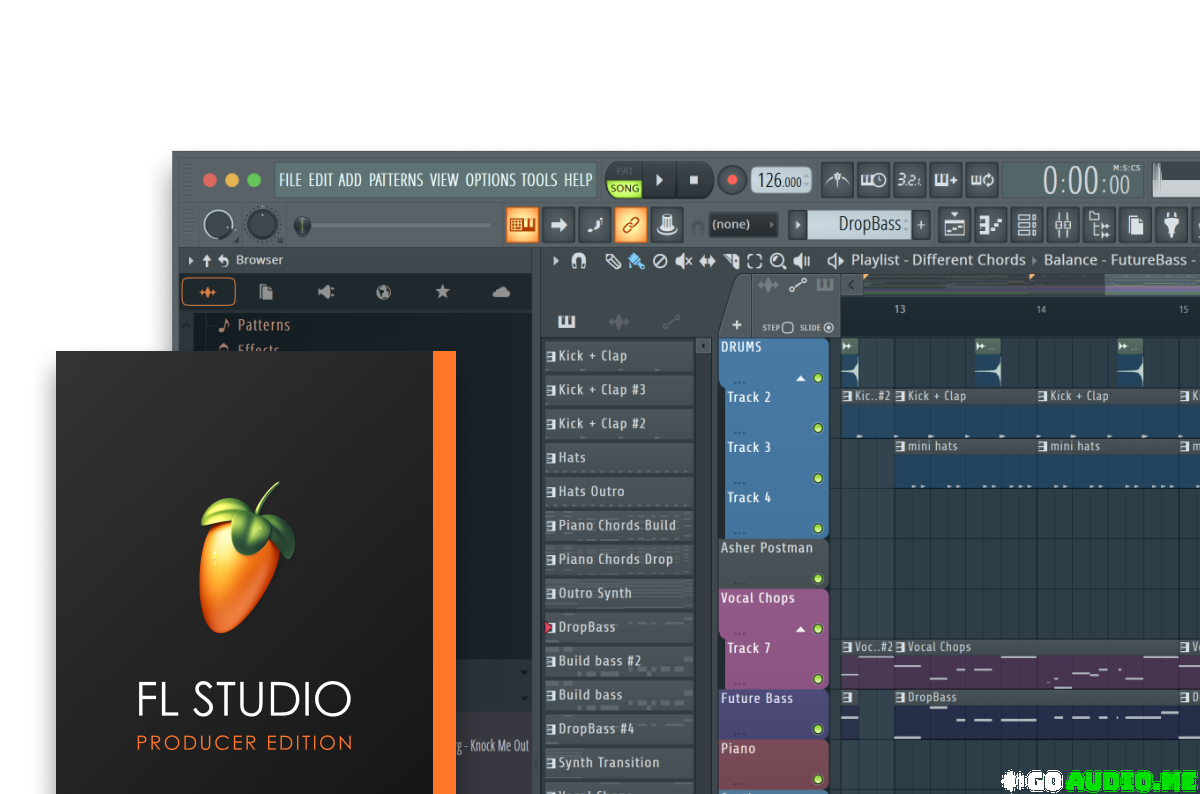
Task: Open the ADD menu
Action: [x=350, y=180]
